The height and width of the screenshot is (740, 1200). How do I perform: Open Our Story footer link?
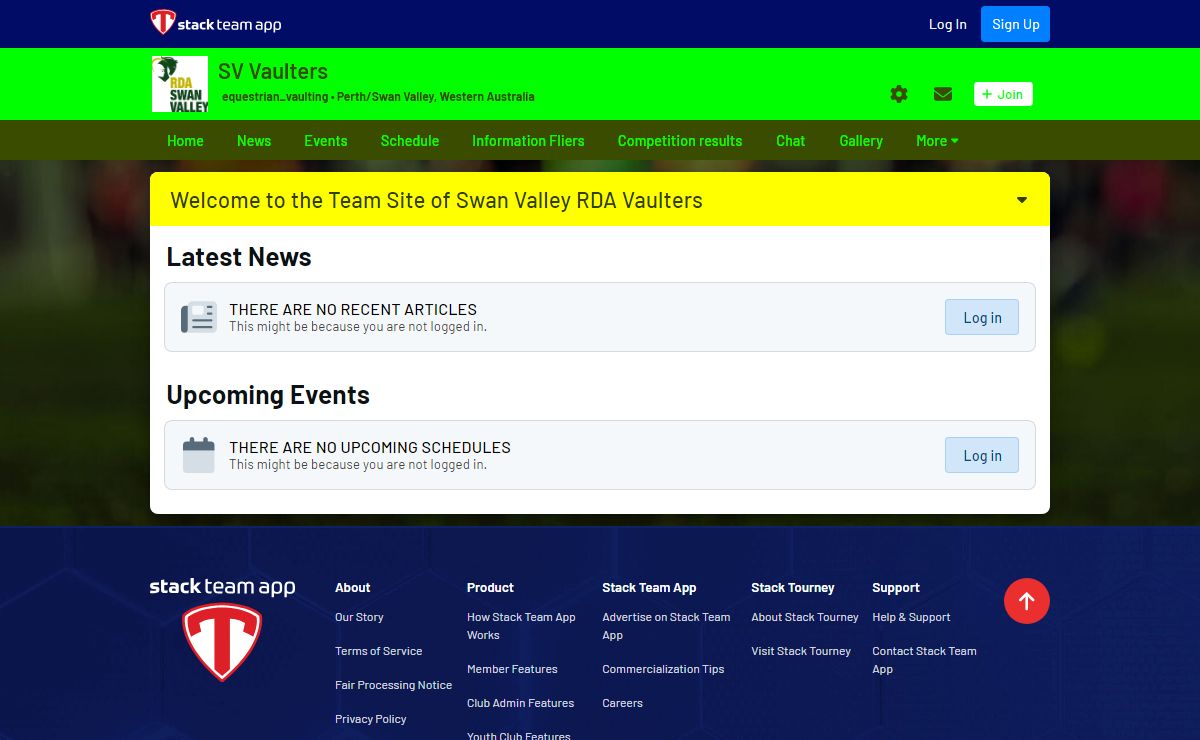[x=359, y=617]
